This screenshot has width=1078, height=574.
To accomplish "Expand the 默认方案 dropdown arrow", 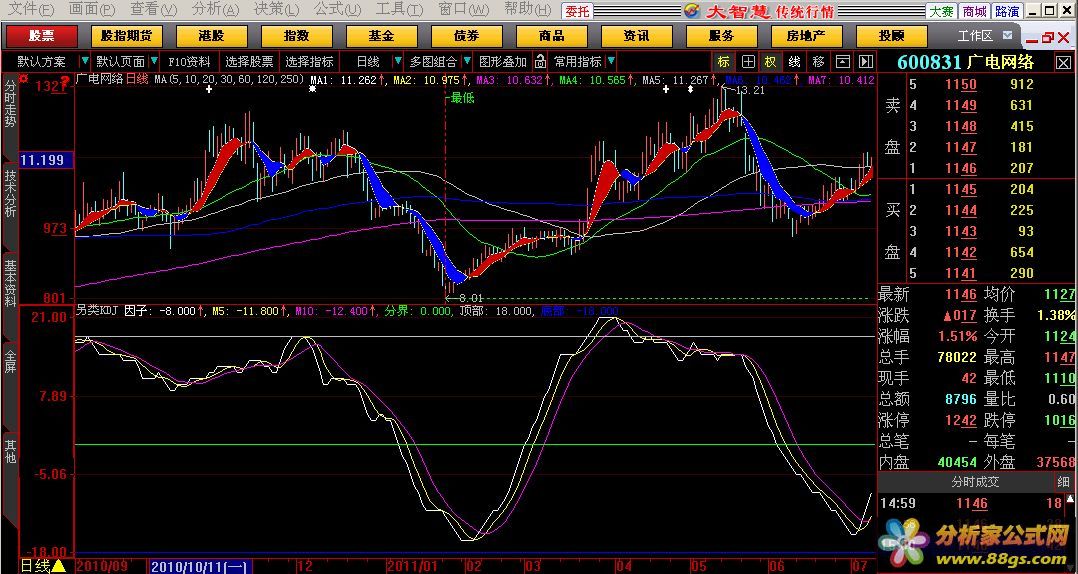I will [85, 61].
